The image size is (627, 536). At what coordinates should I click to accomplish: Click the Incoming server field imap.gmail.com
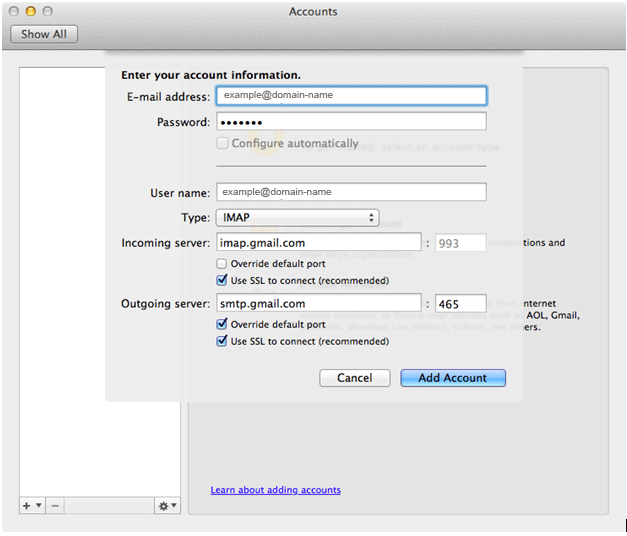pos(319,242)
